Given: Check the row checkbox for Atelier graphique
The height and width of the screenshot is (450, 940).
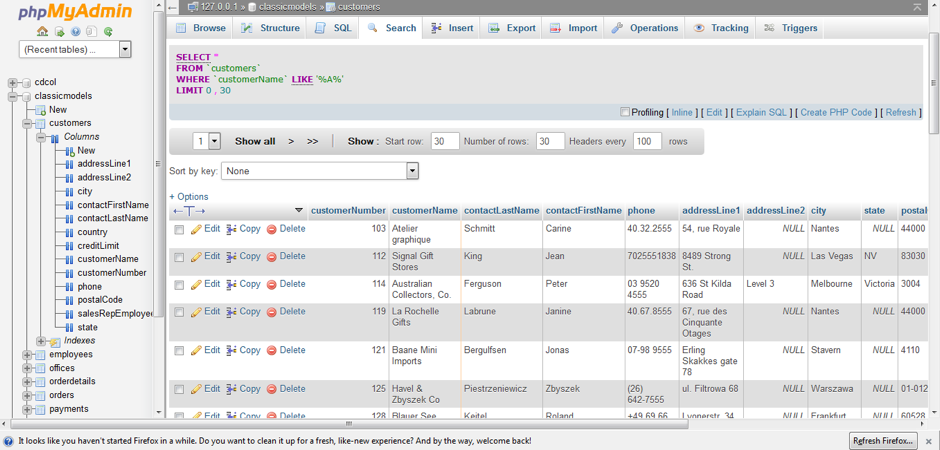Looking at the screenshot, I should [179, 230].
